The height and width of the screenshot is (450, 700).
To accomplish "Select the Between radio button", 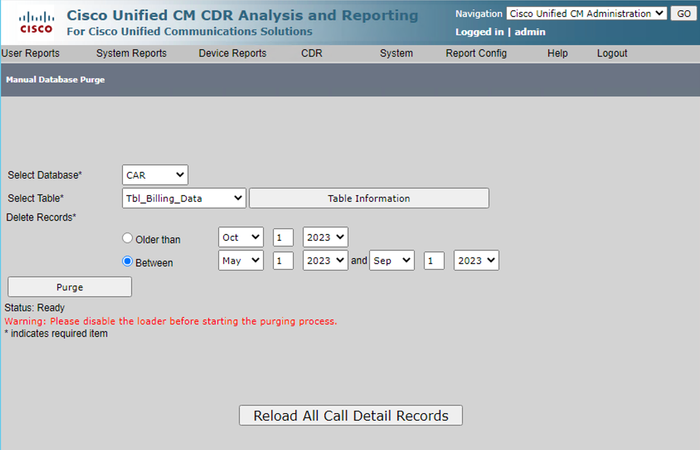I will tap(127, 262).
